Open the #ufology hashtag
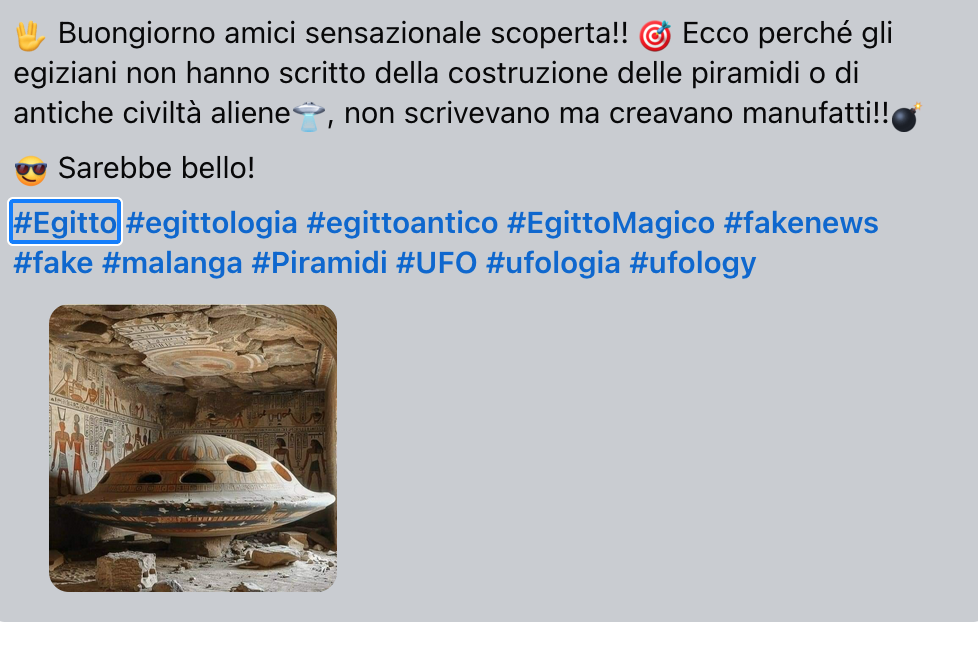The image size is (978, 648). click(693, 263)
